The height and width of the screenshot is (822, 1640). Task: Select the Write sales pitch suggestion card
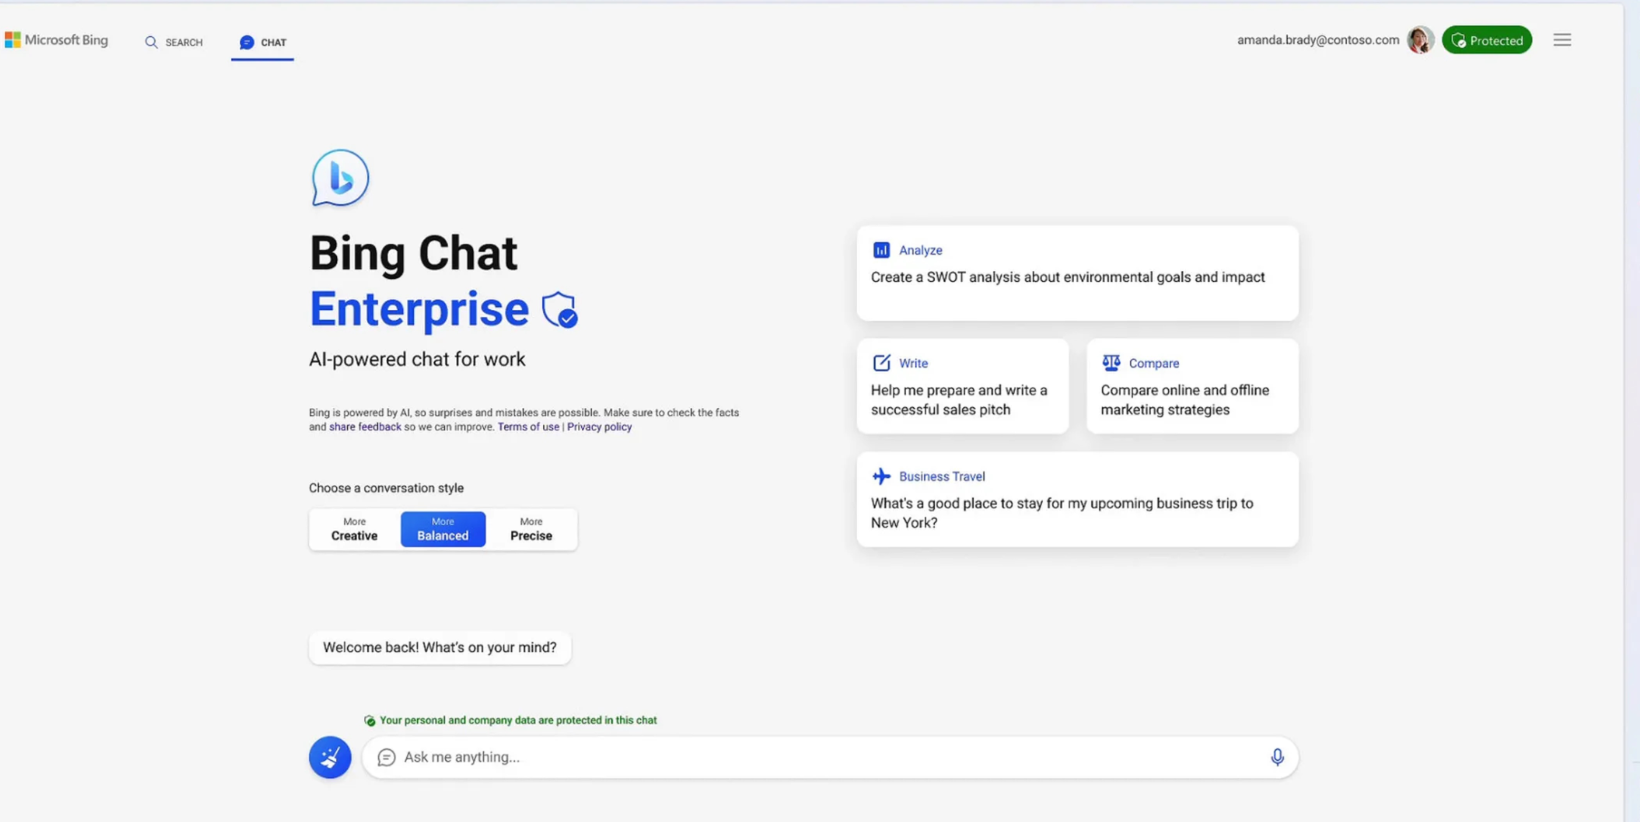pos(962,386)
